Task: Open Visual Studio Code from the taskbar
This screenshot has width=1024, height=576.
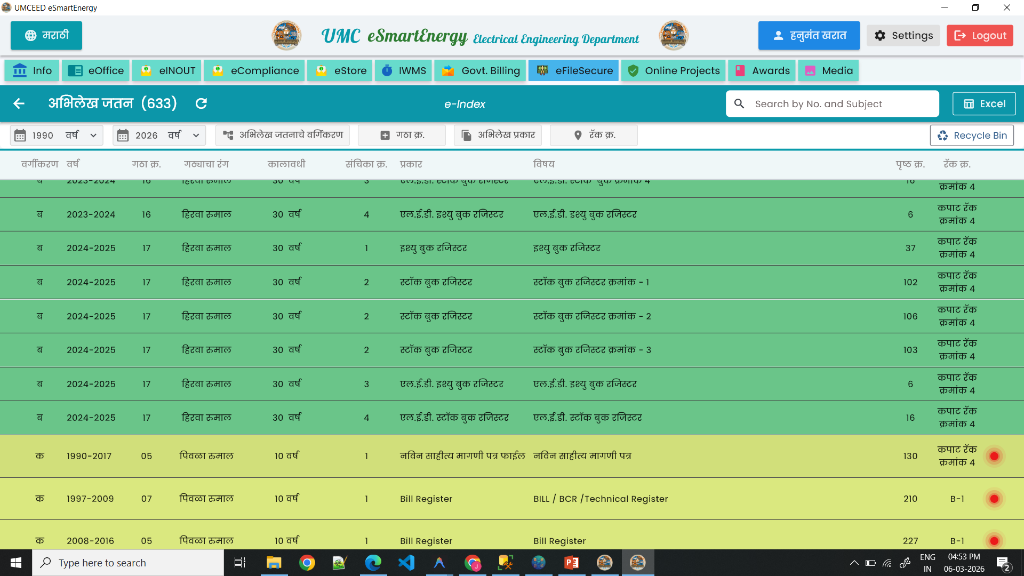Action: pos(406,562)
